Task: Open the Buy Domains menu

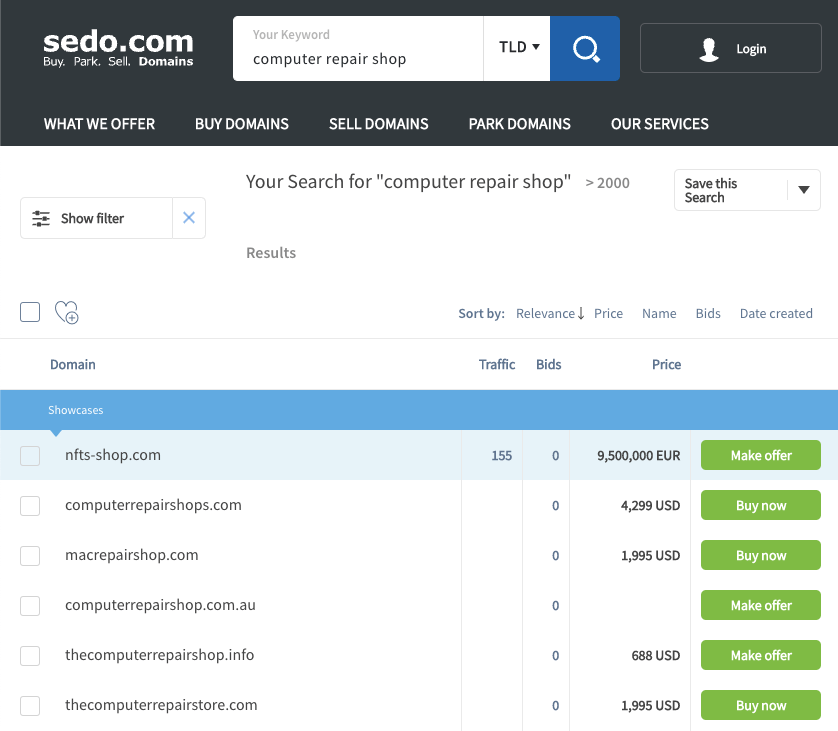Action: [x=242, y=124]
